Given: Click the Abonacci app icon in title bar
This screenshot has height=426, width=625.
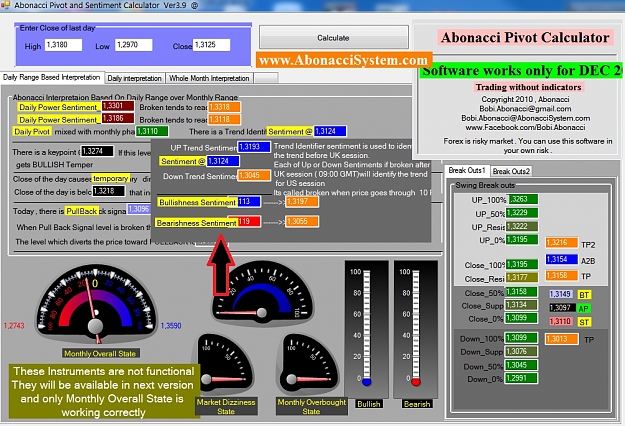Looking at the screenshot, I should pyautogui.click(x=5, y=5).
